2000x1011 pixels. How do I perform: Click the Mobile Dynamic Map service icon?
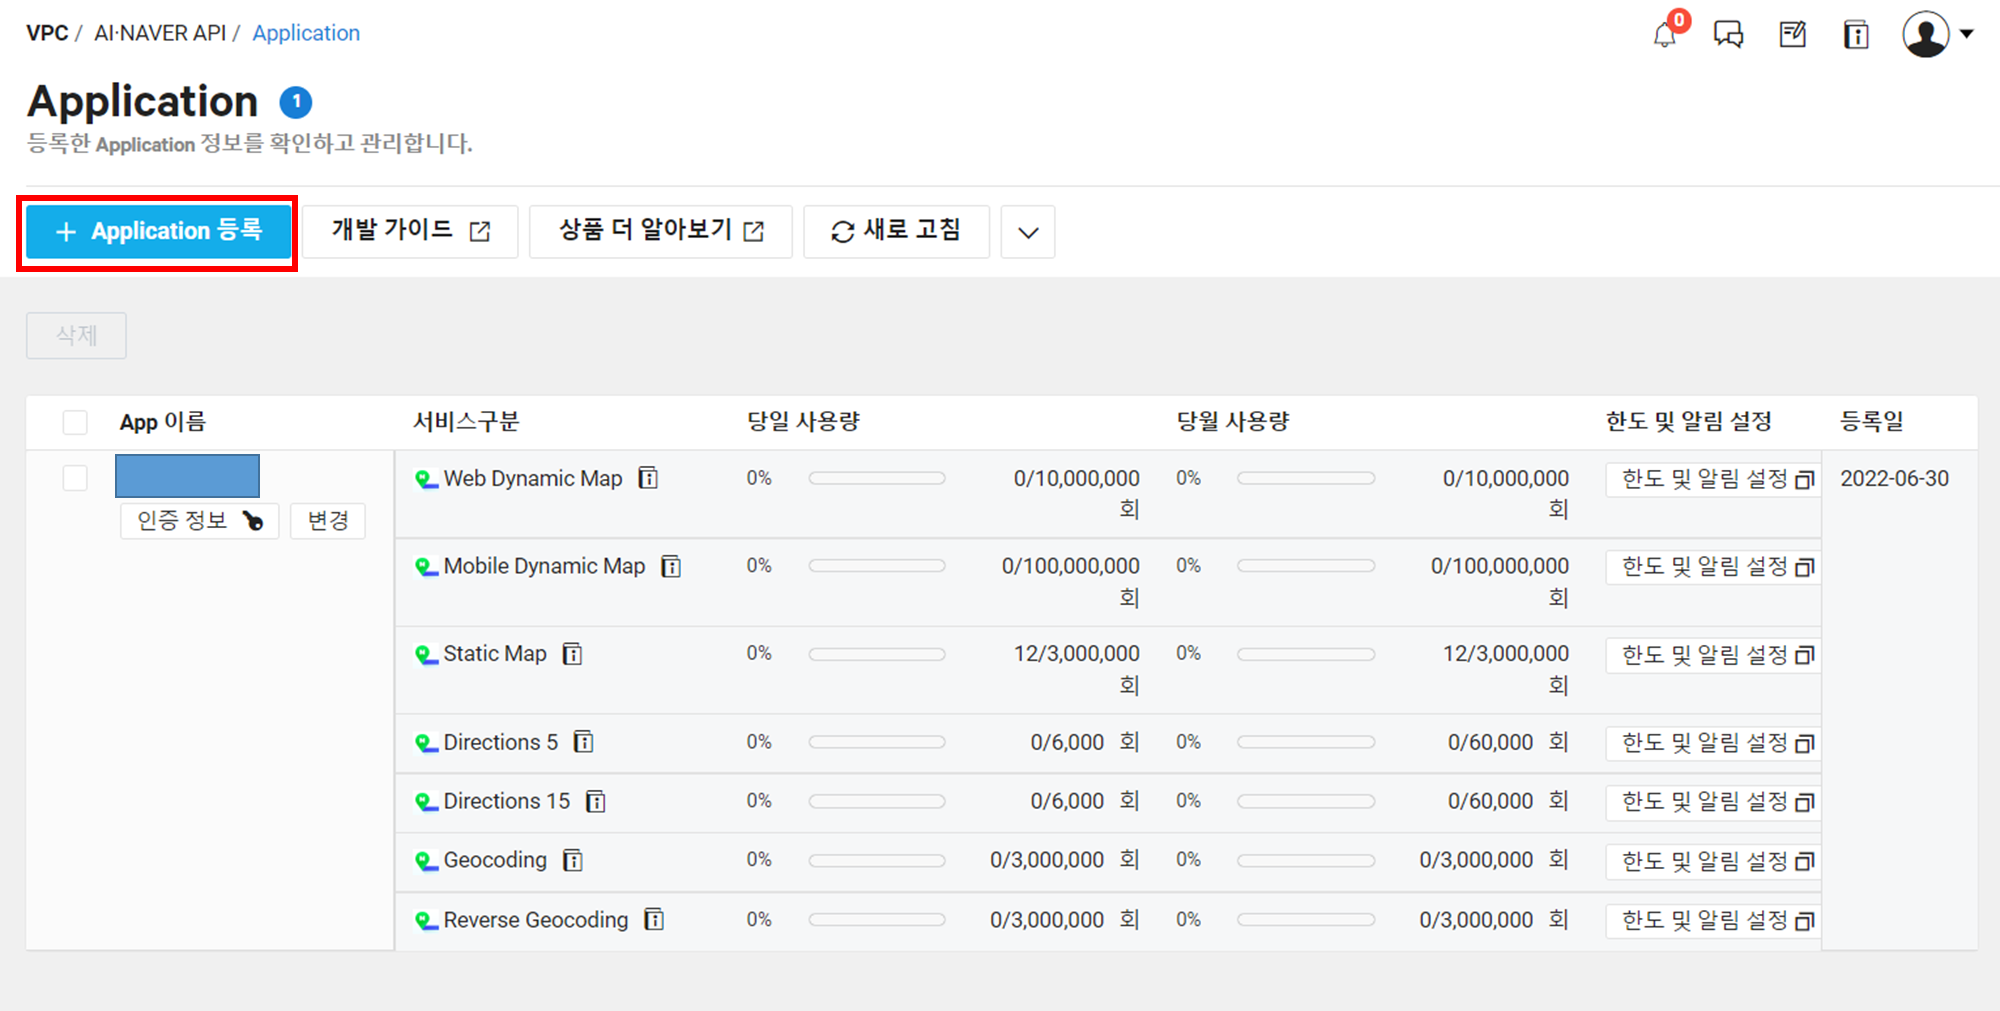(427, 567)
